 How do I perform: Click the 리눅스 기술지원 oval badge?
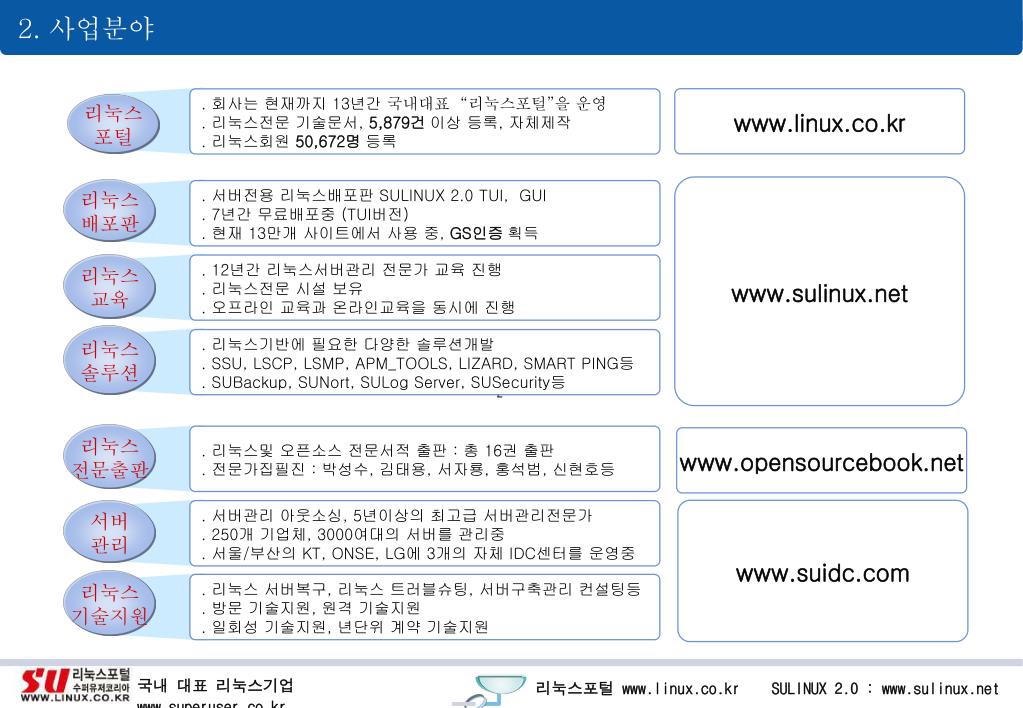click(x=110, y=604)
